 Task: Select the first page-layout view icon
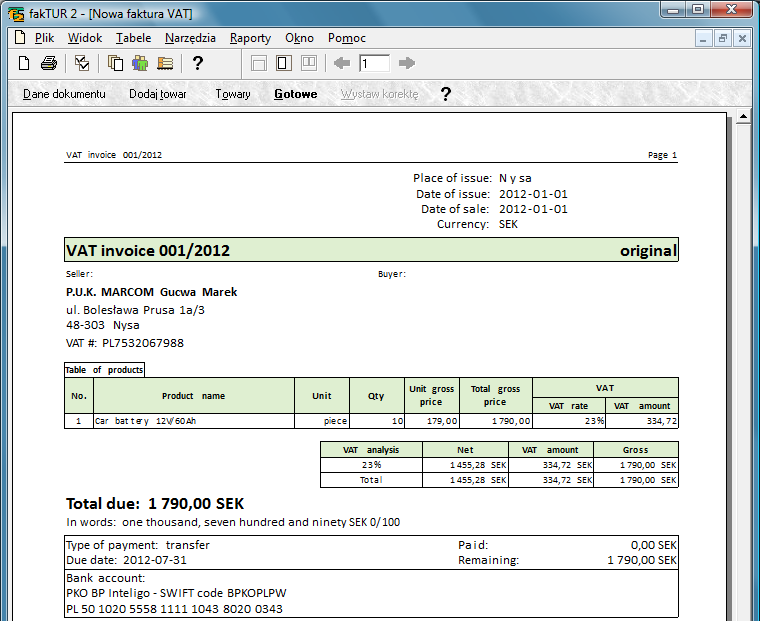coord(259,63)
